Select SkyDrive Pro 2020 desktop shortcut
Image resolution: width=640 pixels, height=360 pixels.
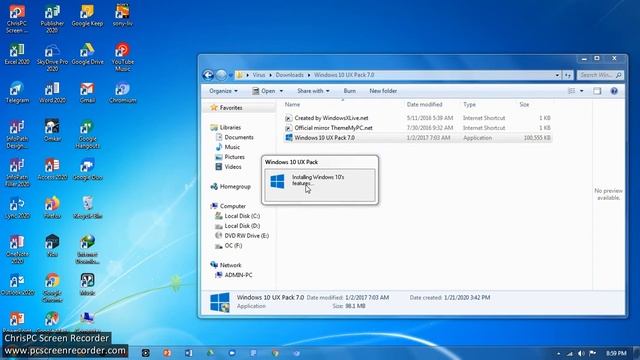click(52, 57)
